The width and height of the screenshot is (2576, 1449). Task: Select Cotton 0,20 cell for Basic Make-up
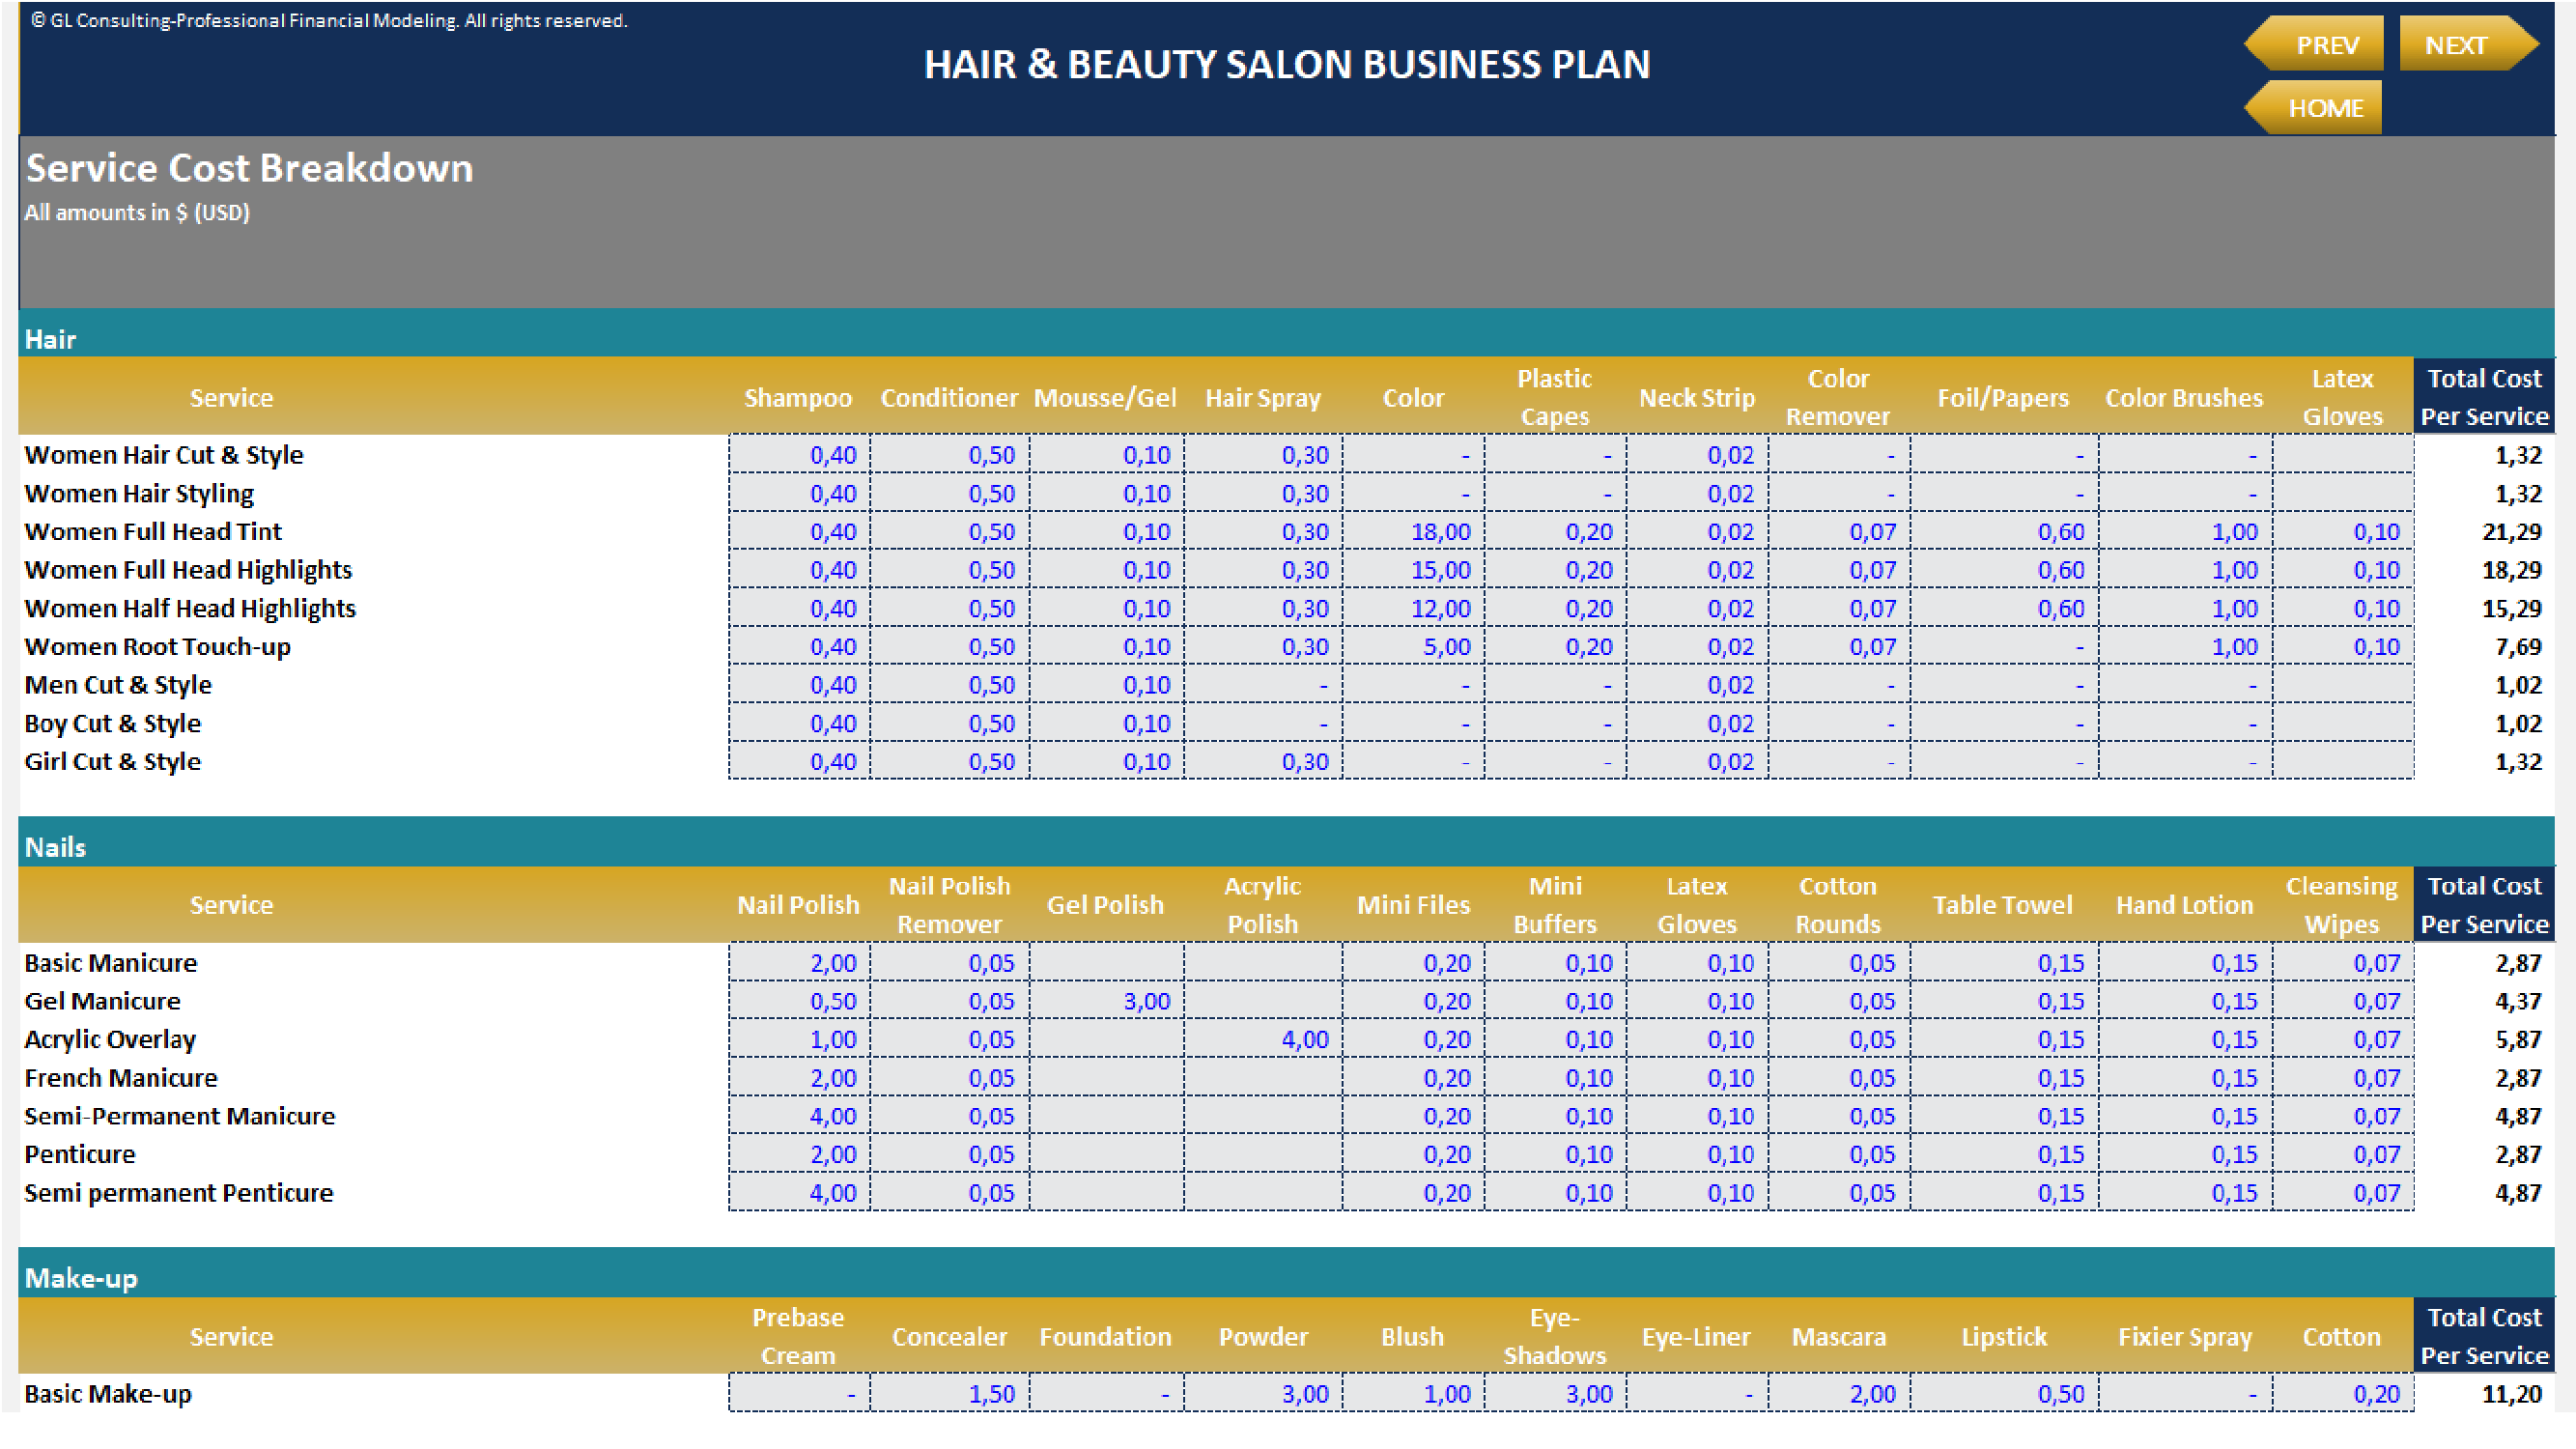click(x=2343, y=1394)
